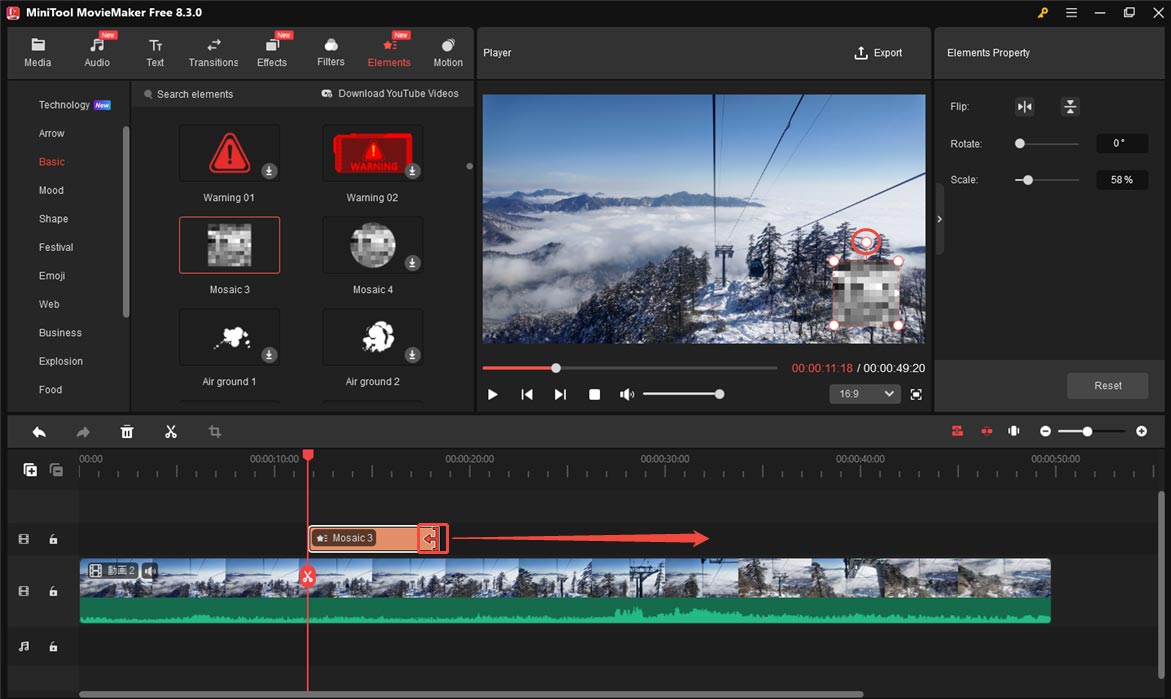Screen dimensions: 1171x699
Task: Click the Rotate slider handle
Action: (1019, 143)
